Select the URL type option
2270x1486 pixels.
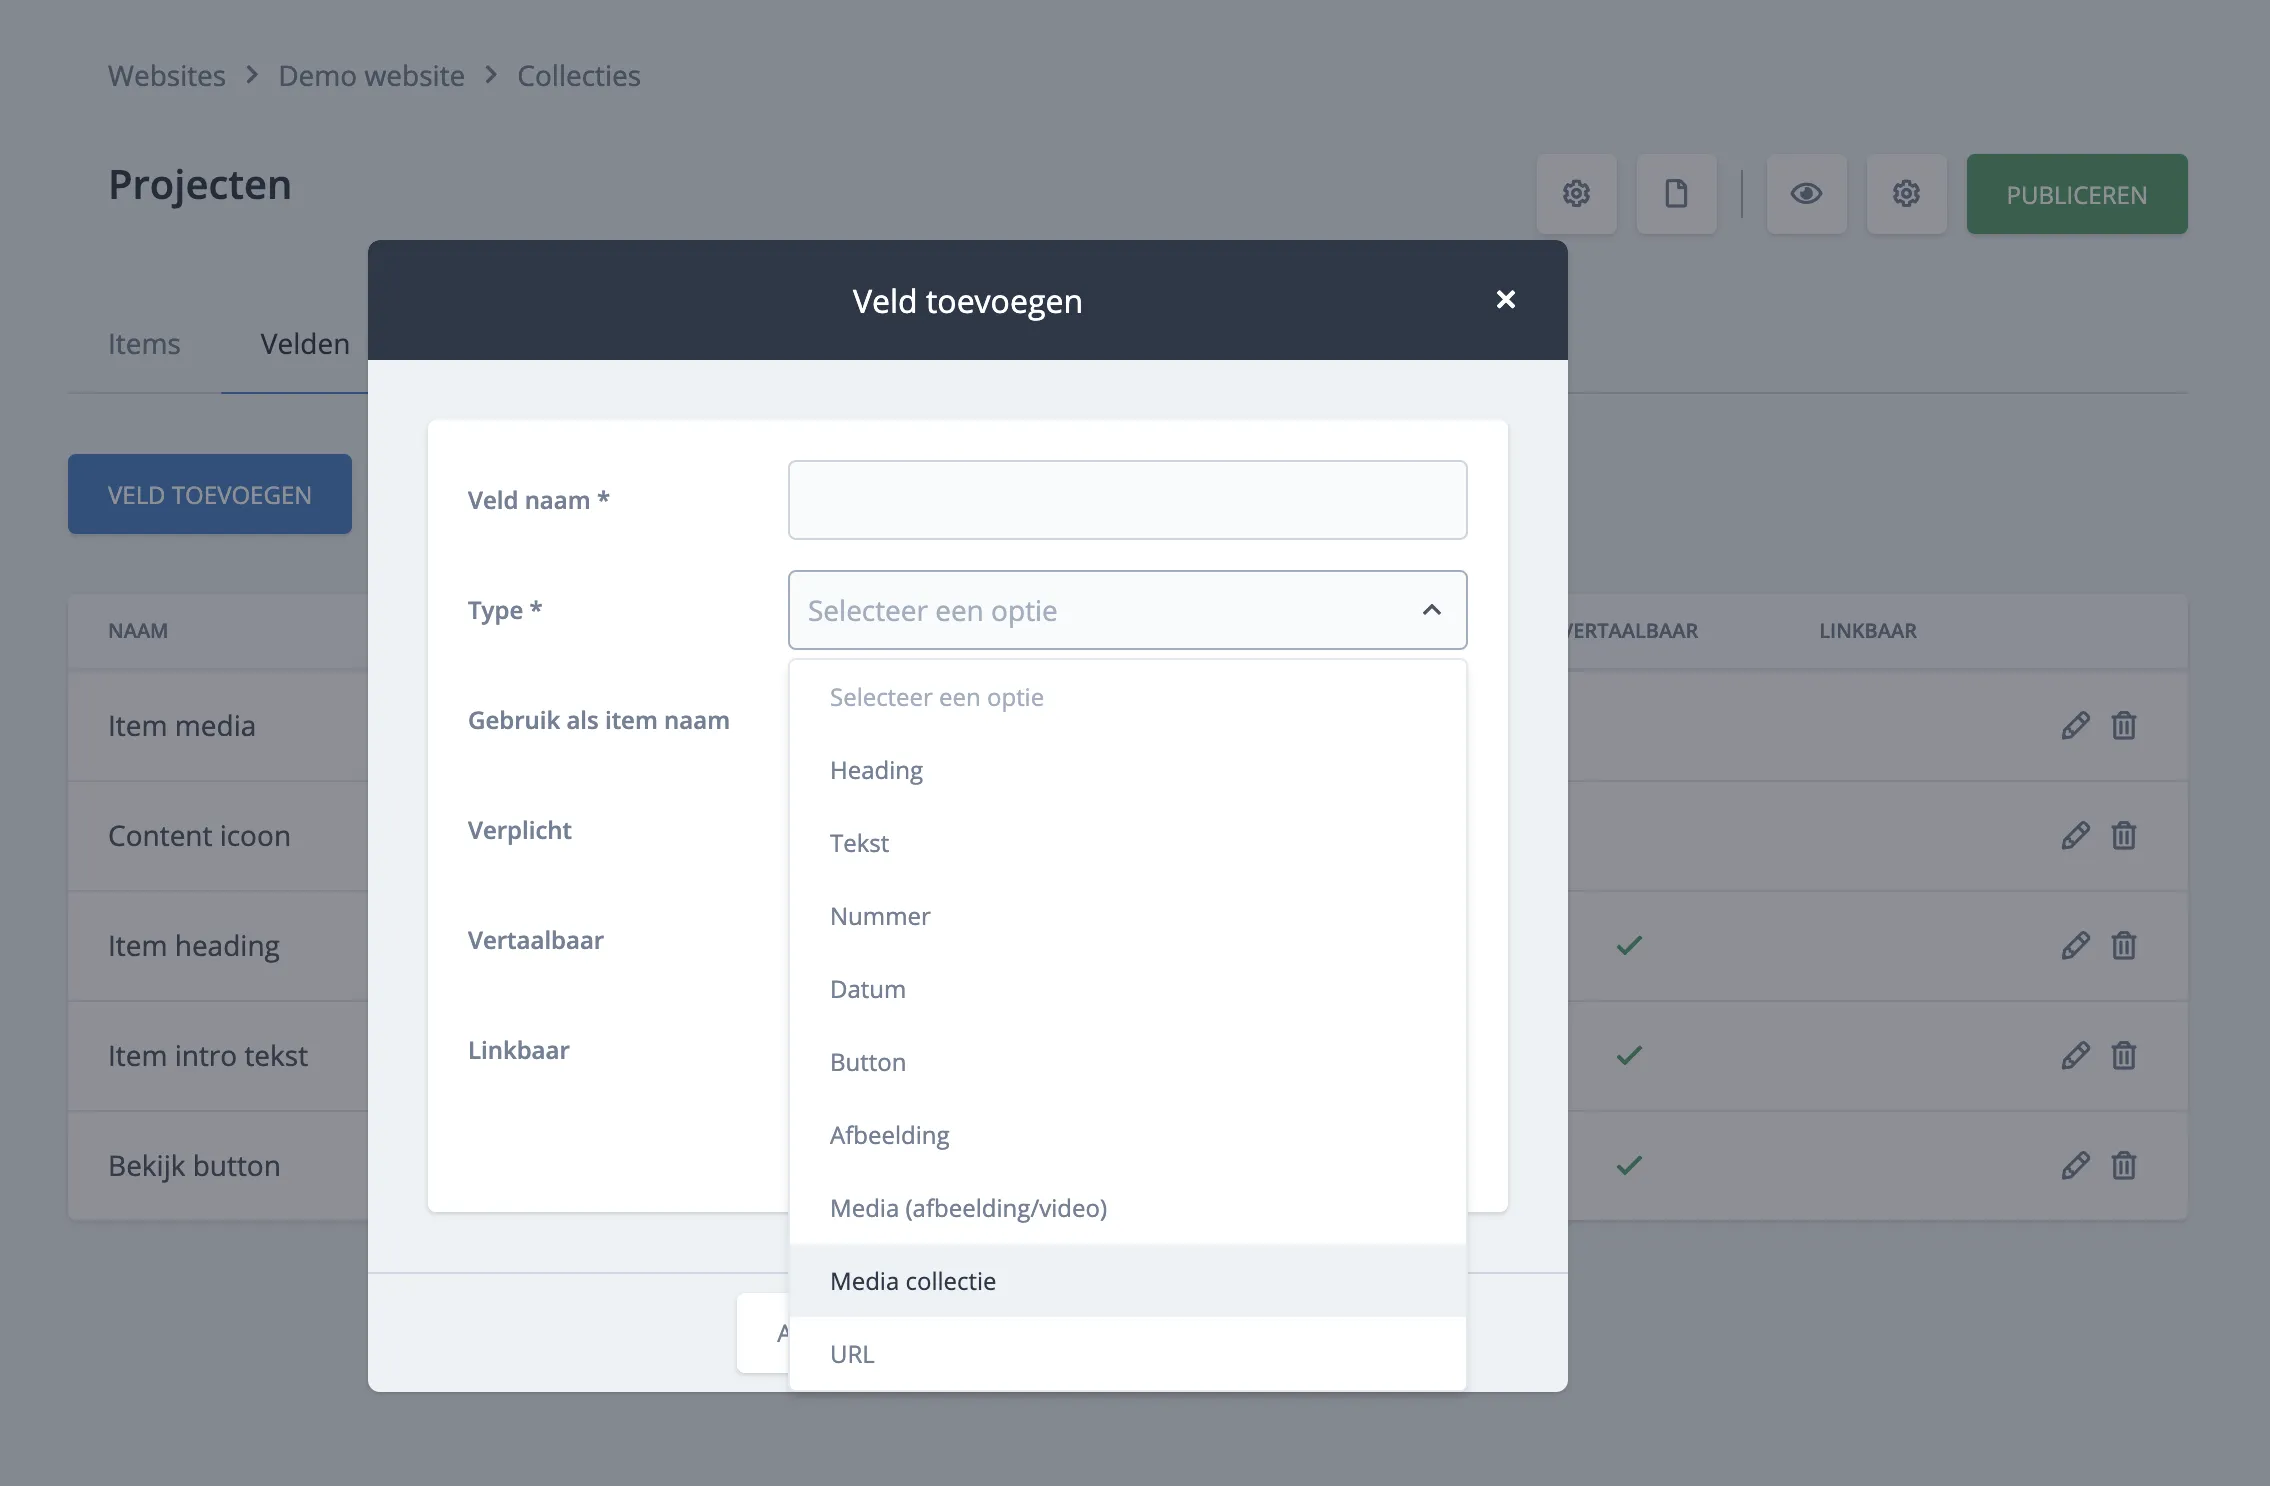852,1354
